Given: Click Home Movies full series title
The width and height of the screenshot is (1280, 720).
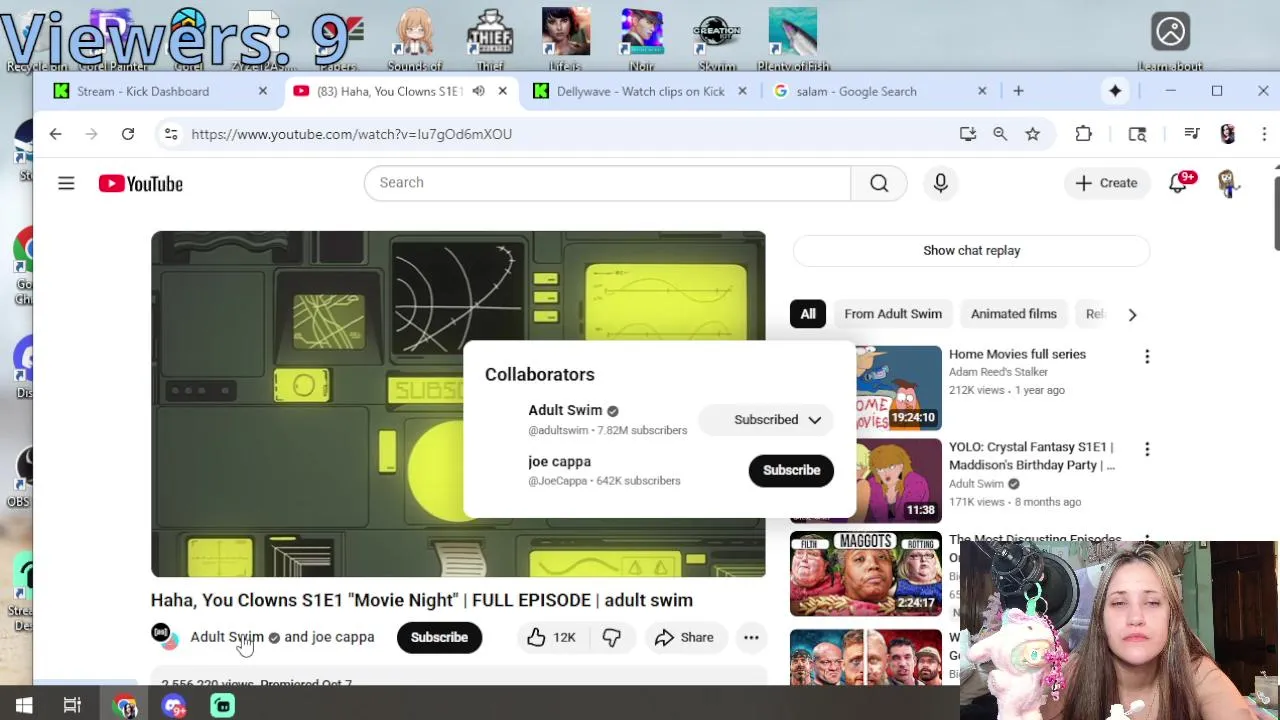Looking at the screenshot, I should coord(1017,354).
